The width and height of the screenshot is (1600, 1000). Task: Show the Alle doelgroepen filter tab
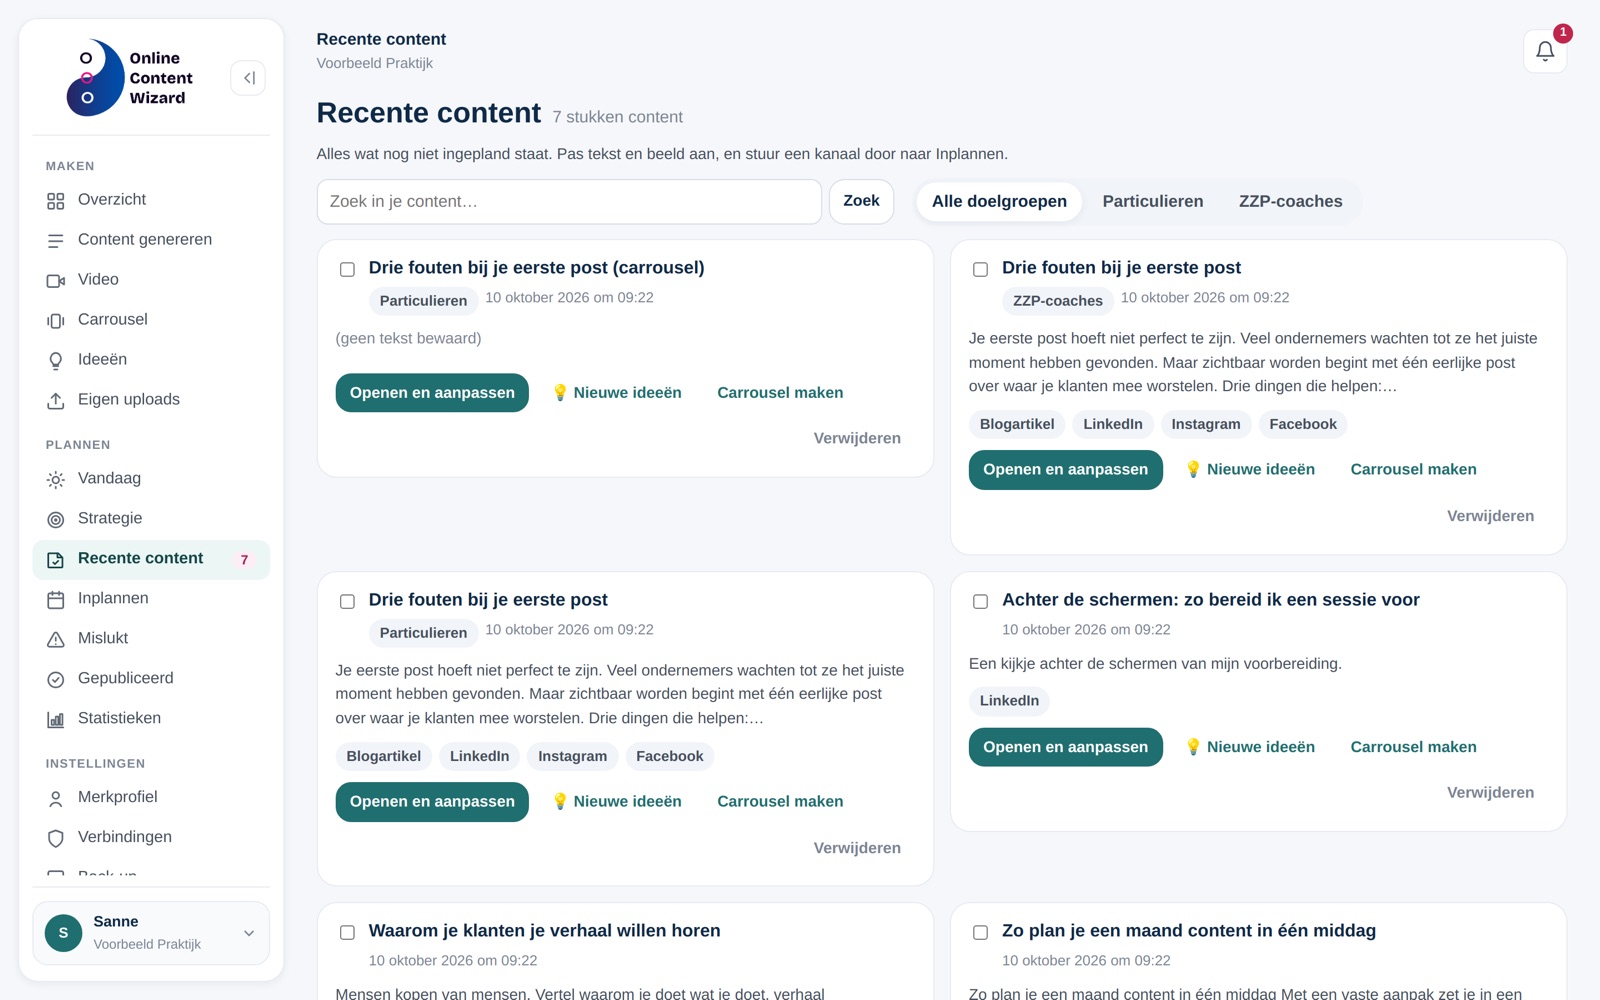point(999,202)
